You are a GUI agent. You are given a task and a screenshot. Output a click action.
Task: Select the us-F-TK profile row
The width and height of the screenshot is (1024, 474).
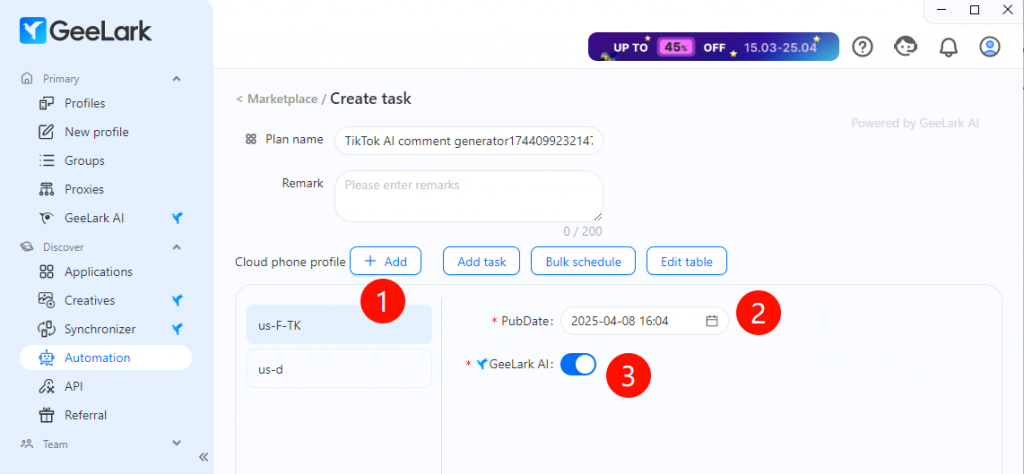339,324
